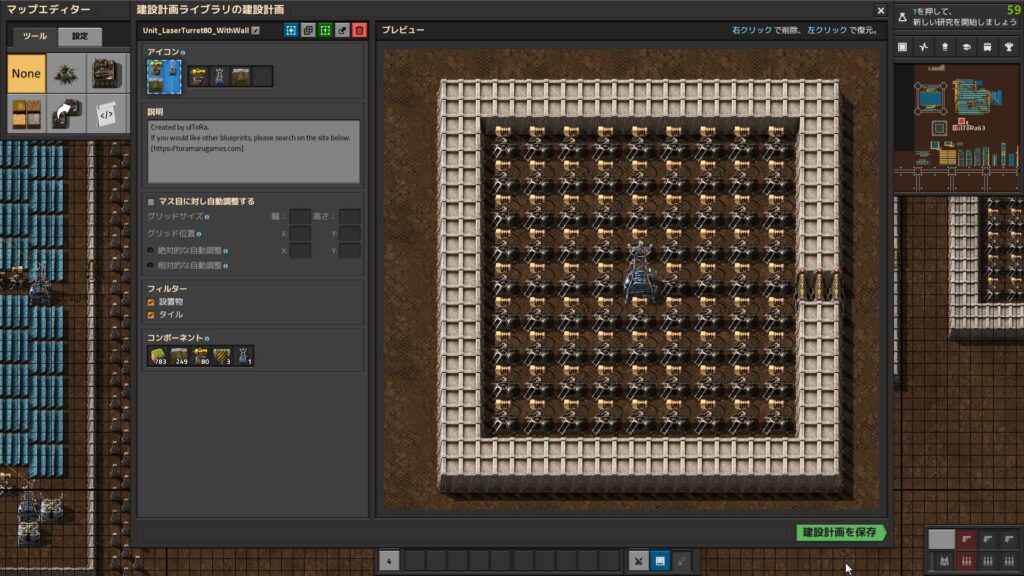
Task: Select 絶対的な自動調整 radio button
Action: tap(151, 251)
